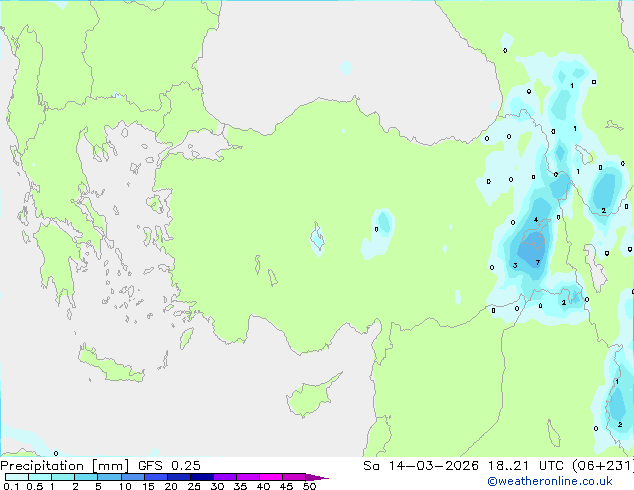Choose the 10–15 mm blue legend swatch
The height and width of the screenshot is (490, 634).
point(132,477)
